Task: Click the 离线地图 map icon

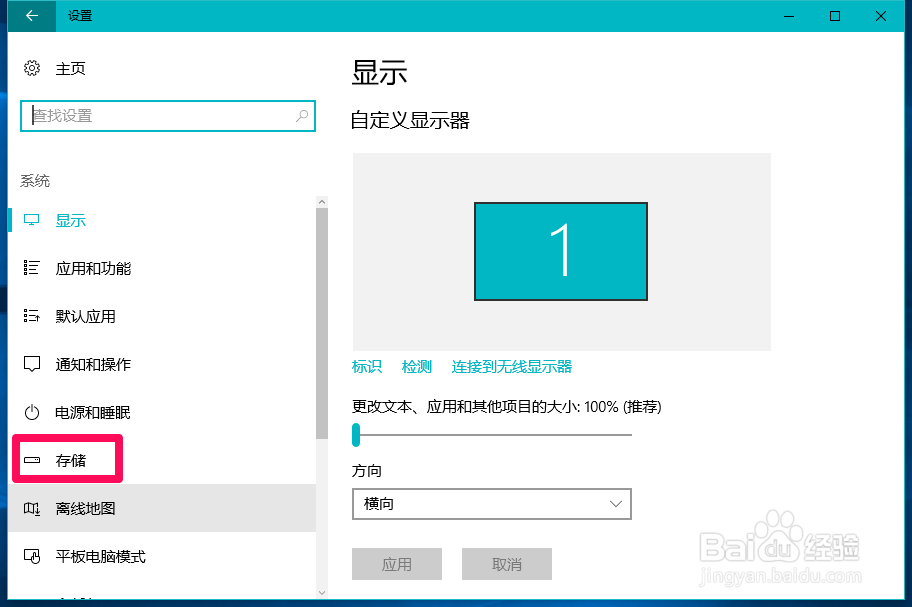Action: pyautogui.click(x=31, y=509)
